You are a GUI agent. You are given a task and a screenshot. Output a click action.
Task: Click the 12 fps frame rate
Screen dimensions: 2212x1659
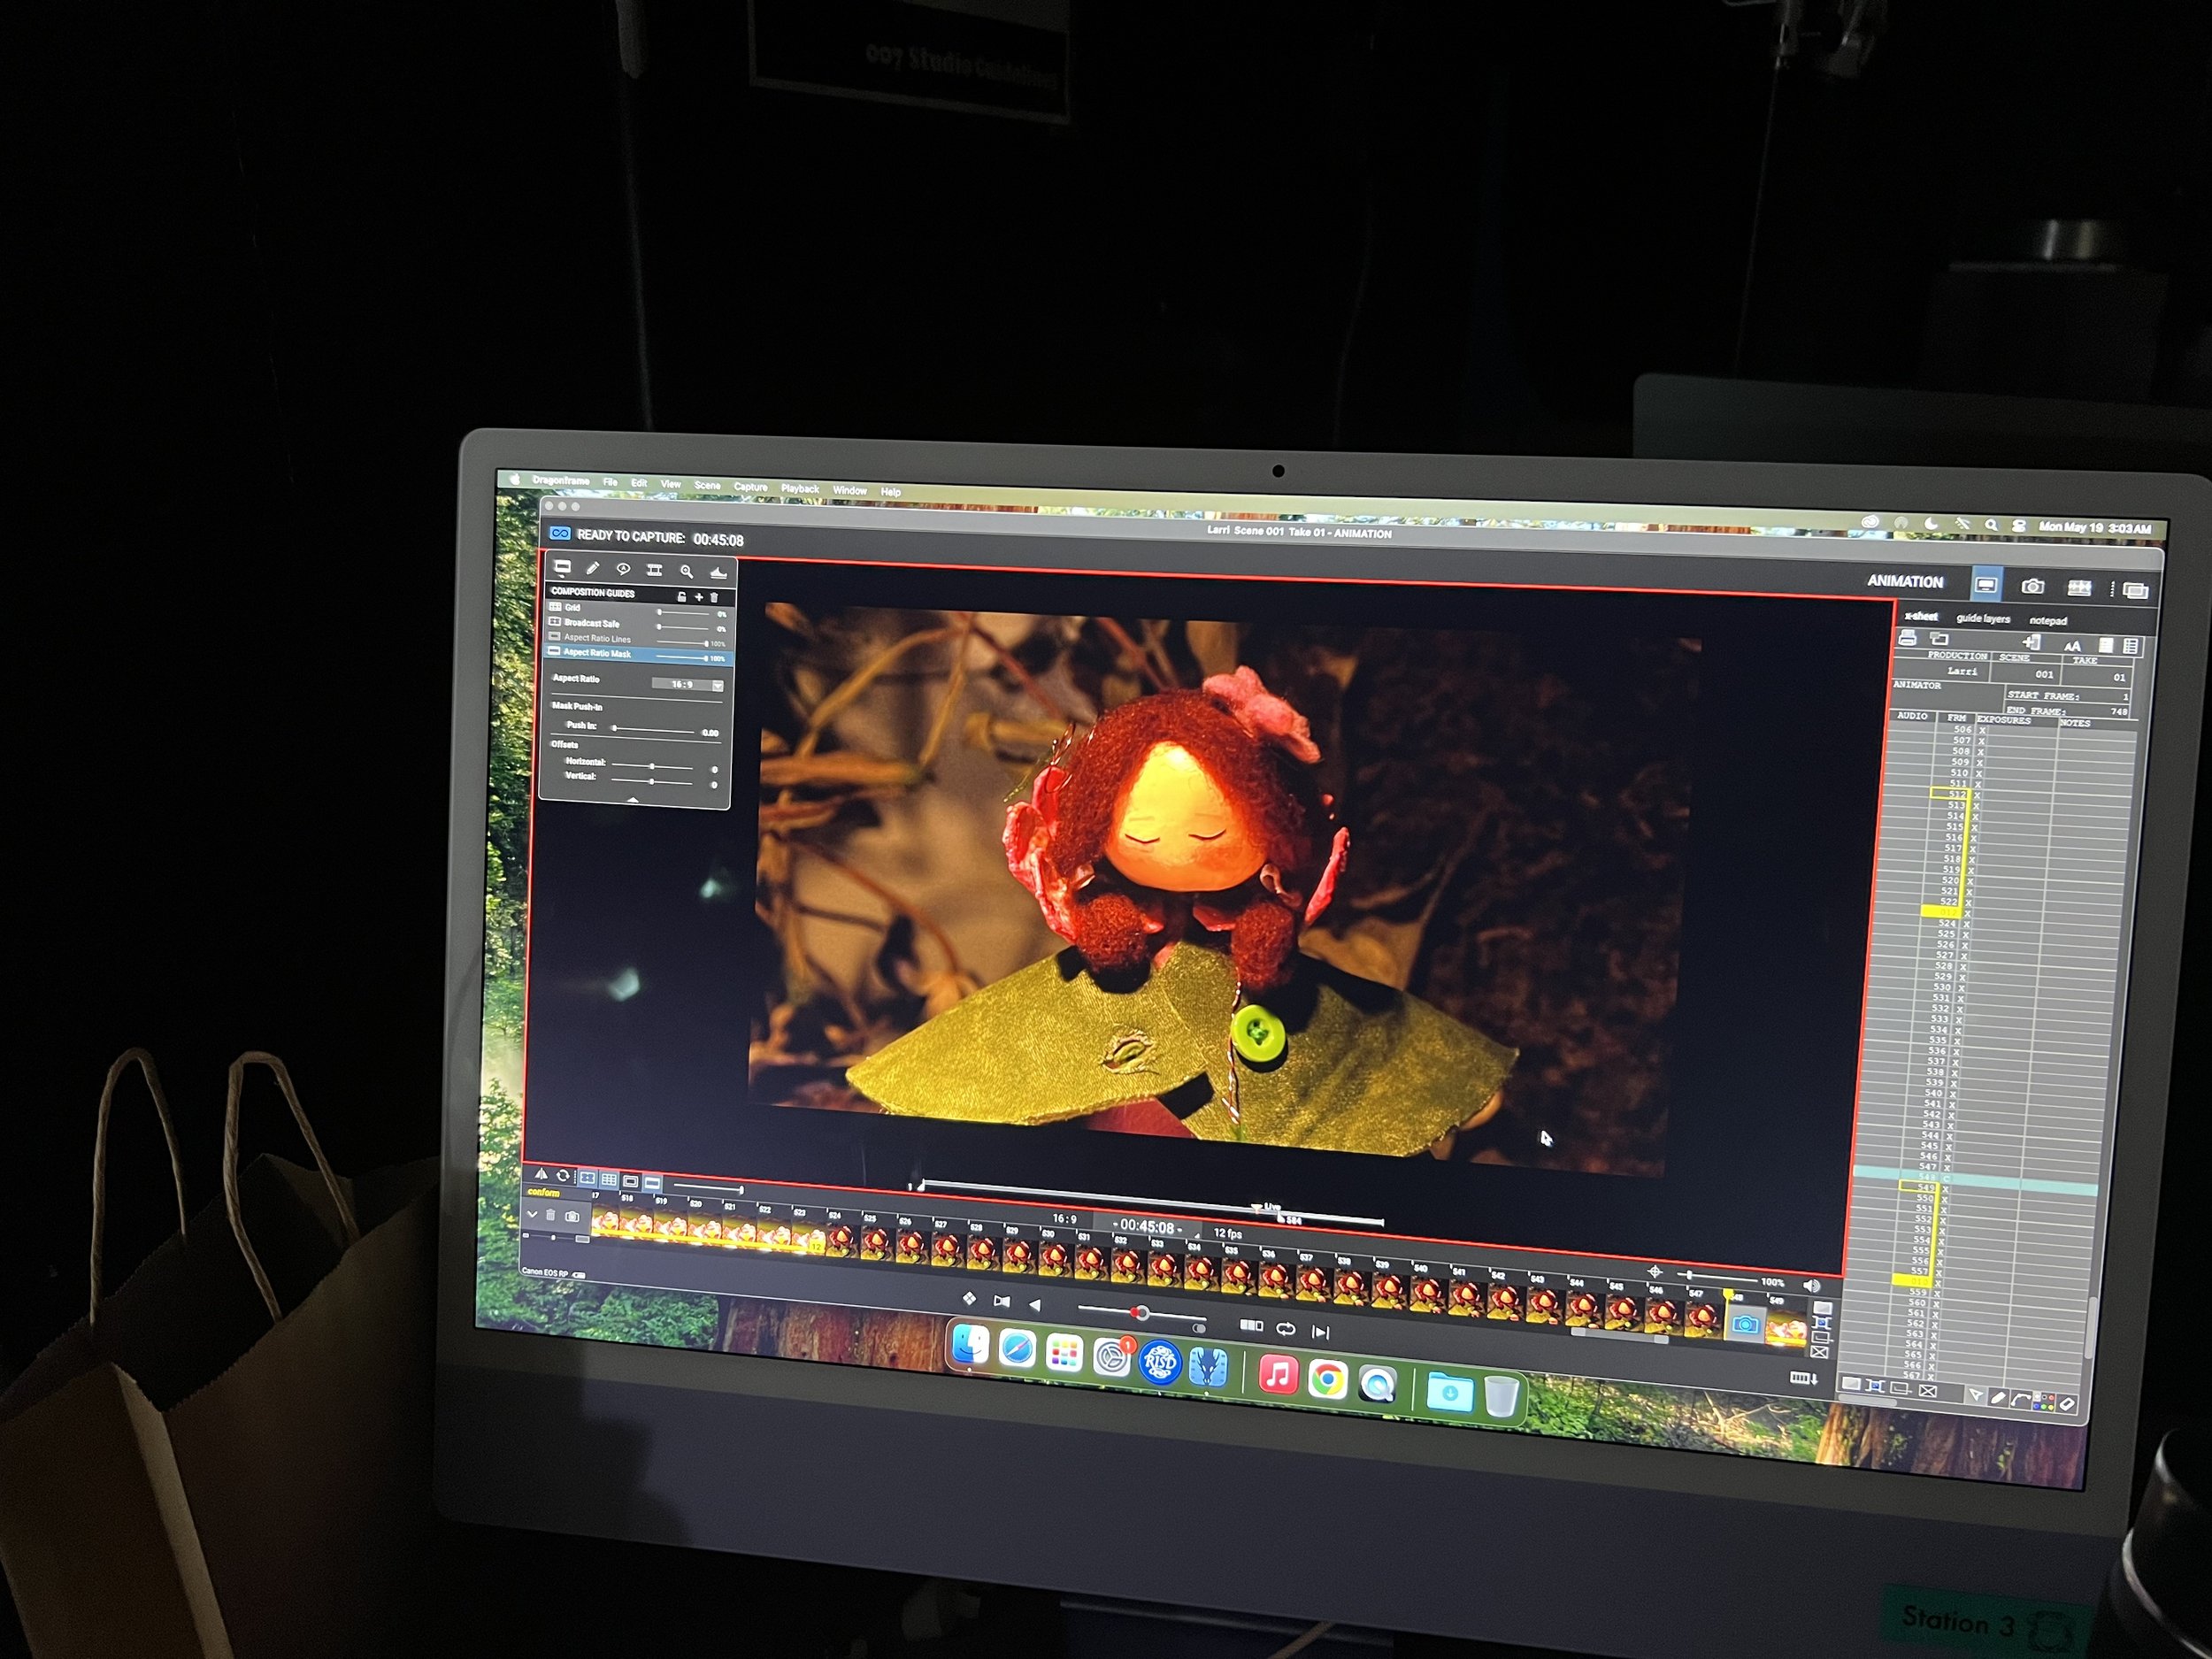1227,1233
